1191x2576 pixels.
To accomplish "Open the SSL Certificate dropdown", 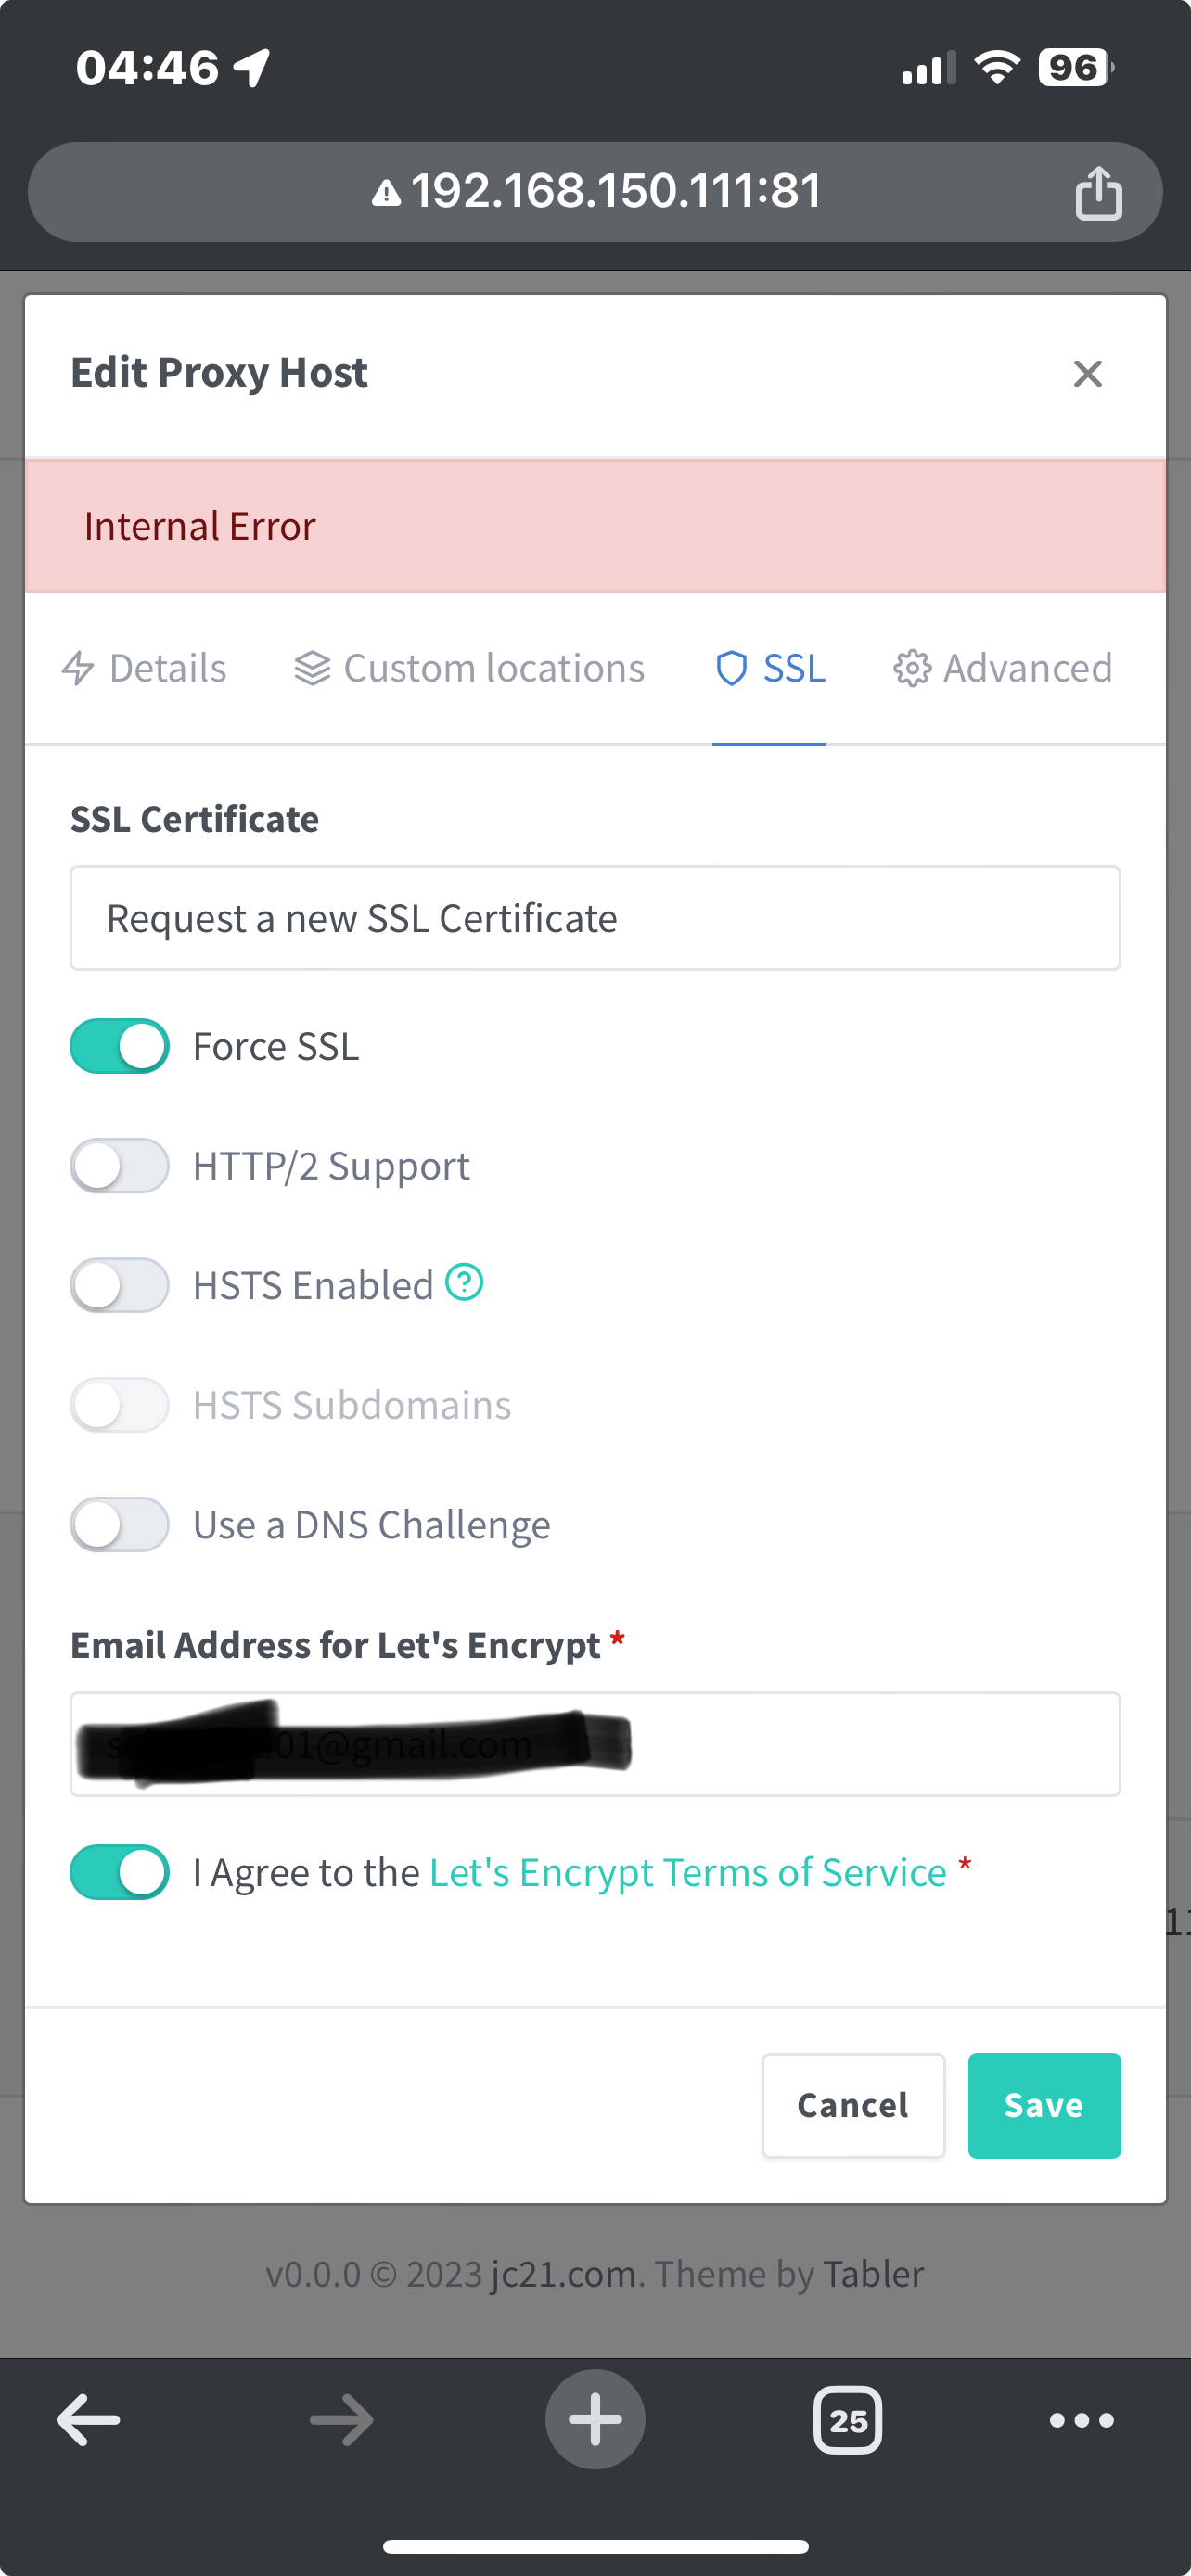I will pos(595,918).
